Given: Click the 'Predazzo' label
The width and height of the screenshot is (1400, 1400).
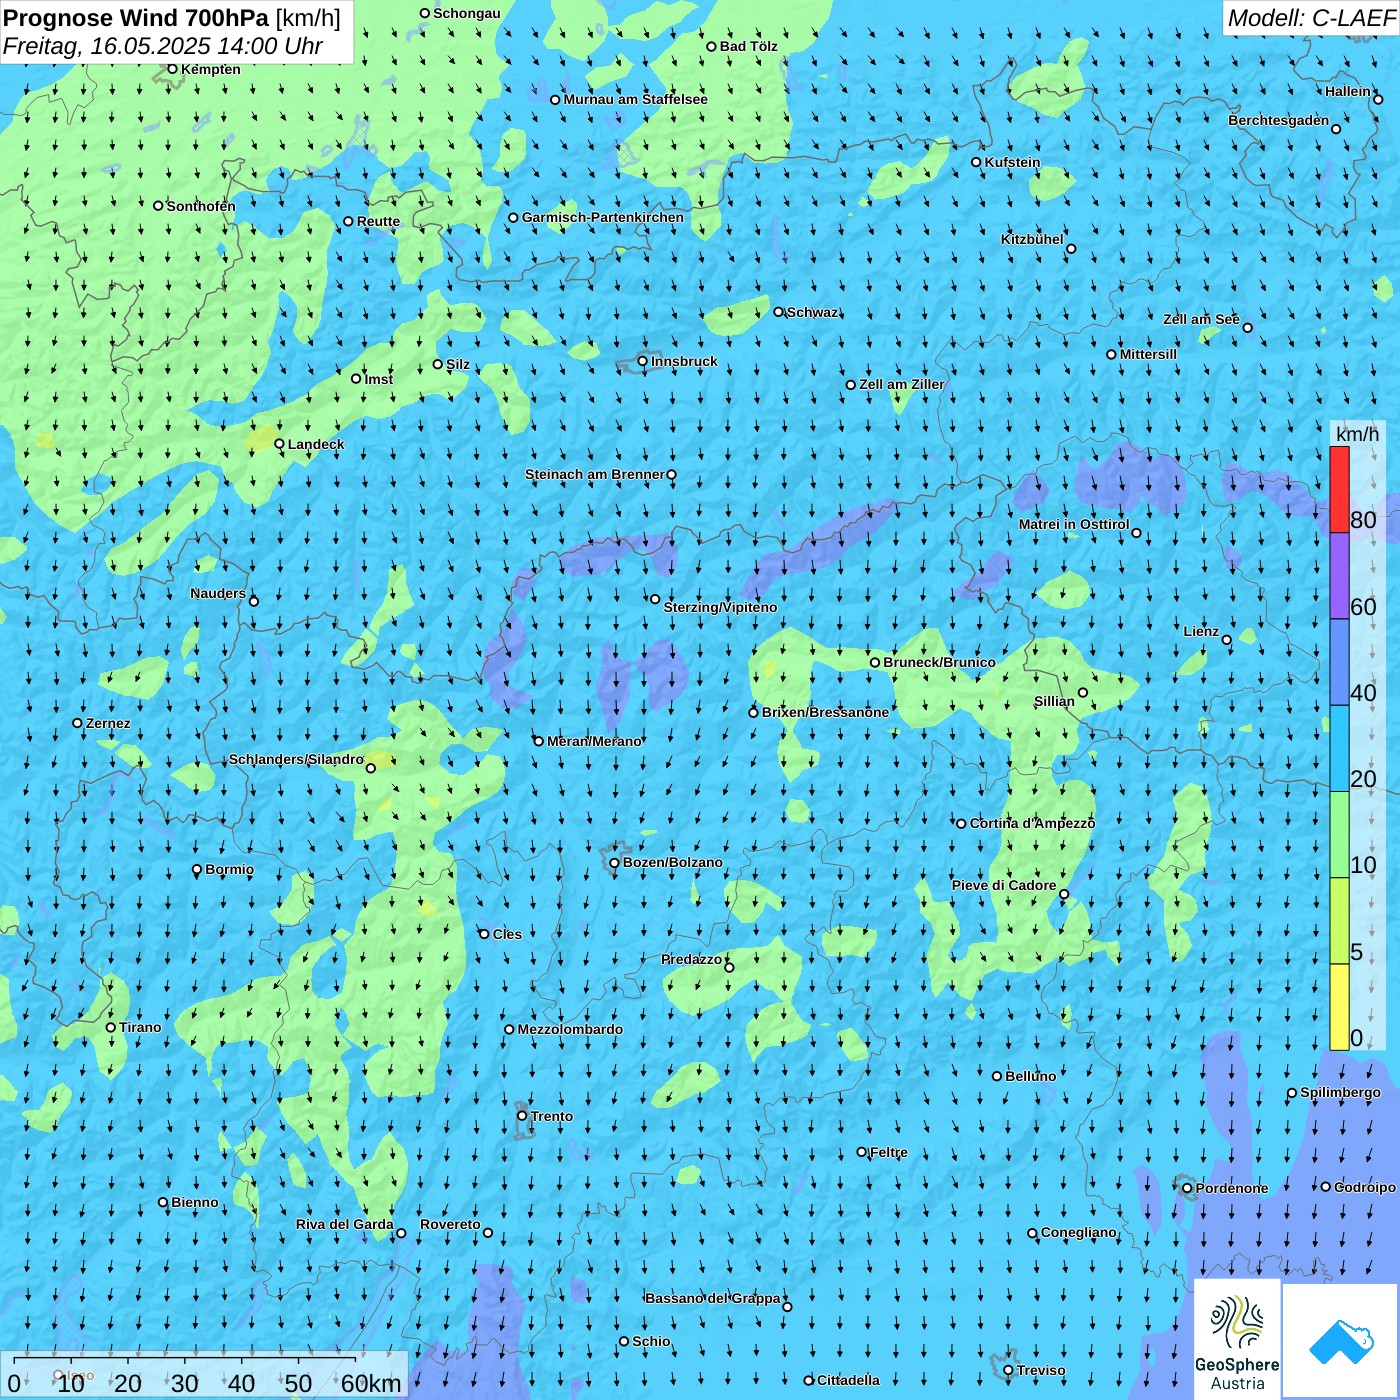Looking at the screenshot, I should click(x=691, y=959).
